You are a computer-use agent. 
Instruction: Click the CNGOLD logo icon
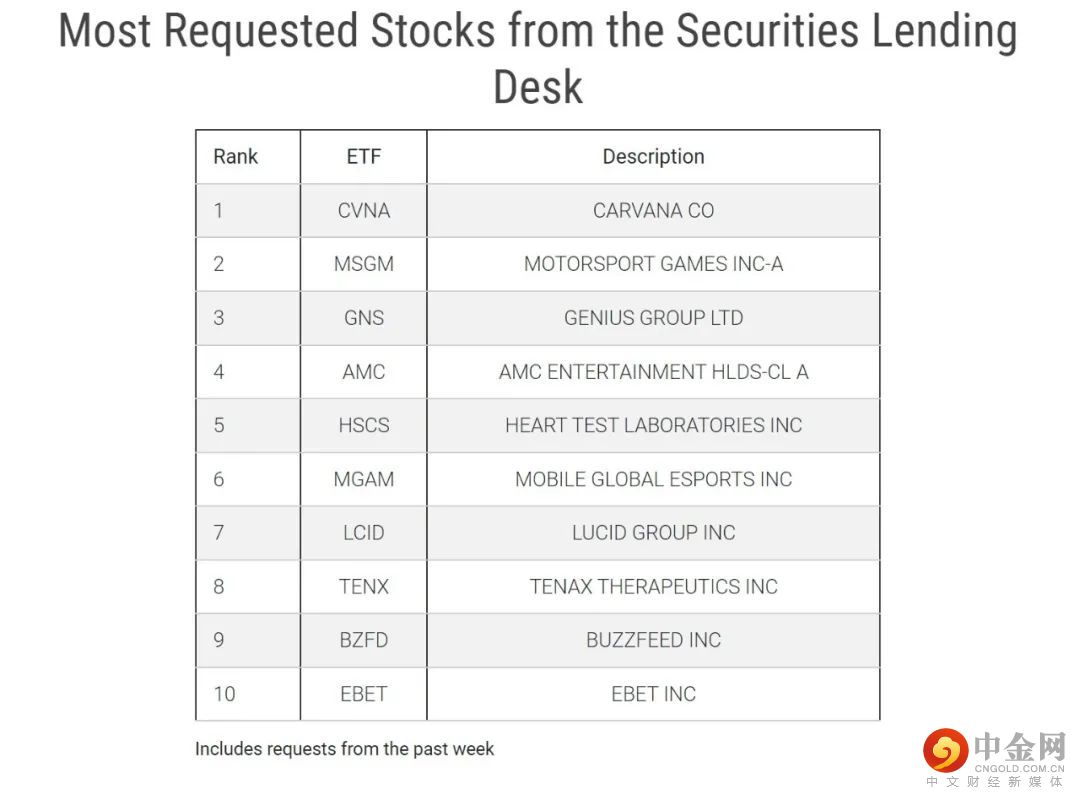[x=945, y=751]
